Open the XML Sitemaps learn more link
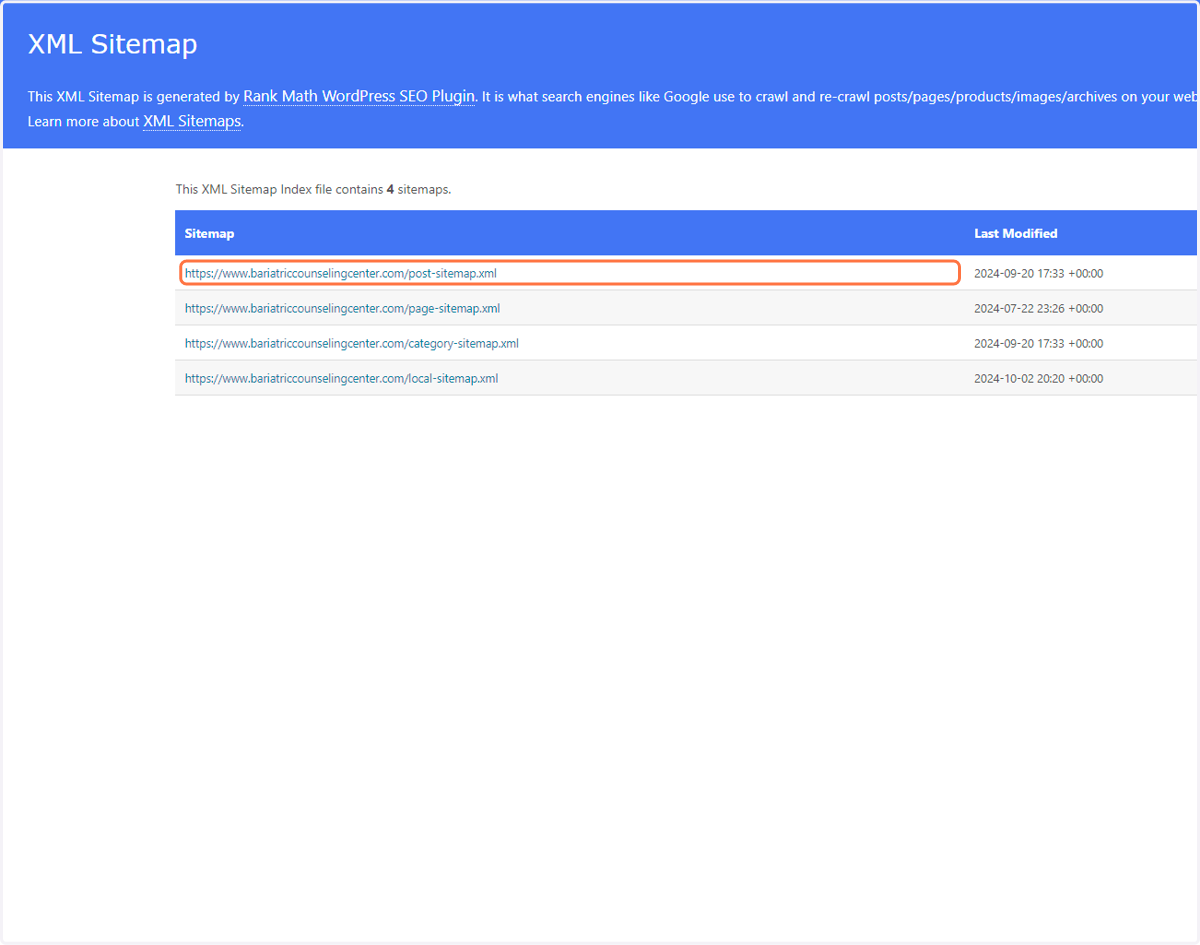 coord(192,121)
